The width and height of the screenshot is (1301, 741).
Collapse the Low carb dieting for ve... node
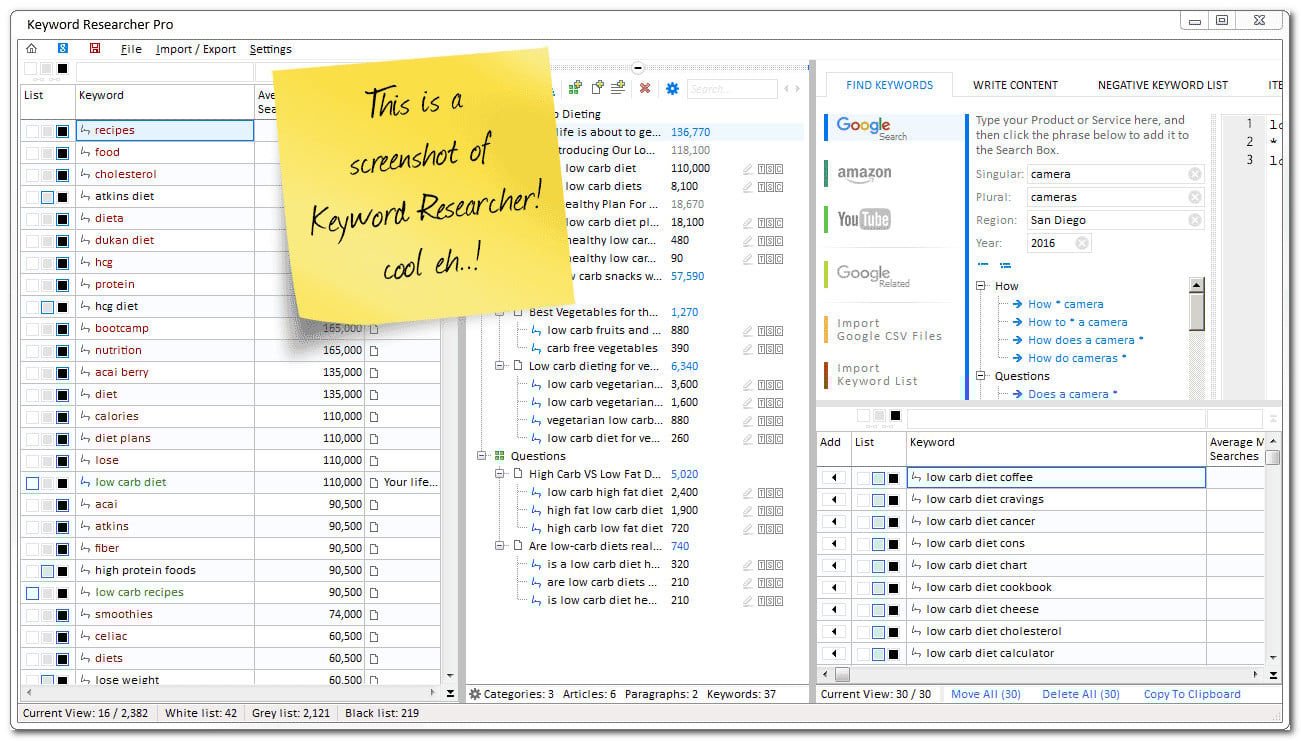pyautogui.click(x=499, y=366)
